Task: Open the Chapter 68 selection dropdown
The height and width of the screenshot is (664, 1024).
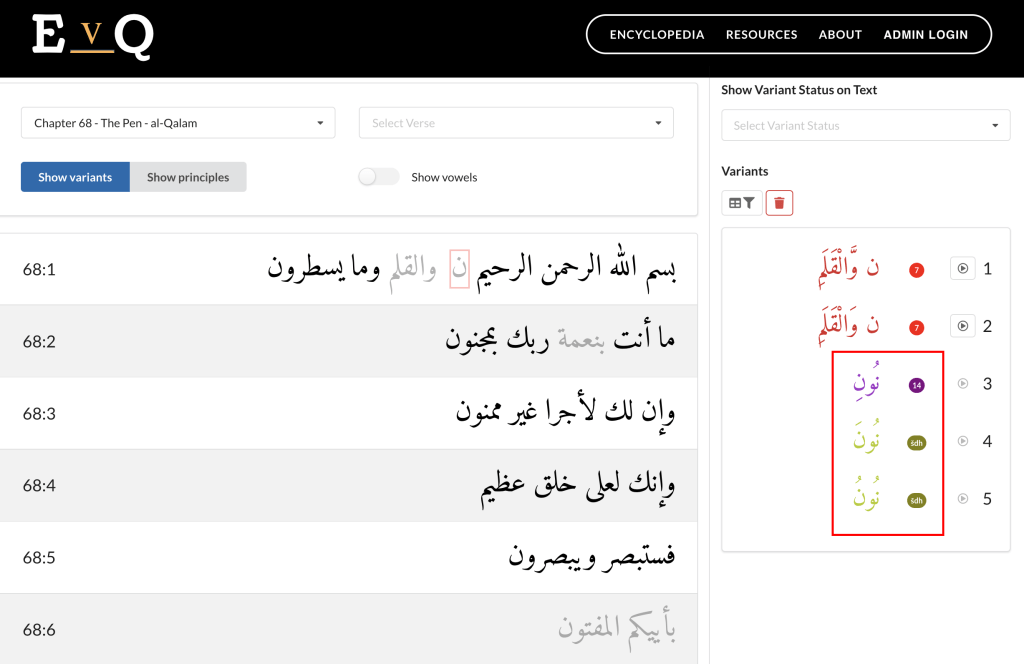Action: [179, 123]
